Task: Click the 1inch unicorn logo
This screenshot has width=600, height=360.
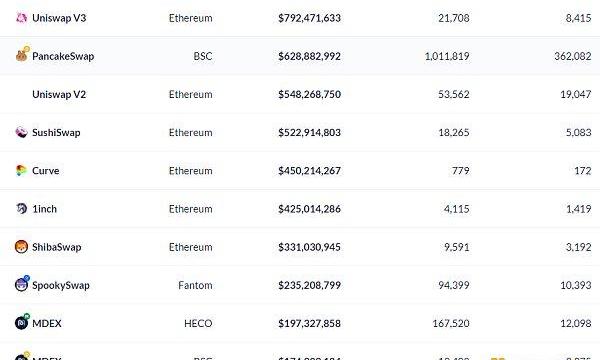Action: 21,209
